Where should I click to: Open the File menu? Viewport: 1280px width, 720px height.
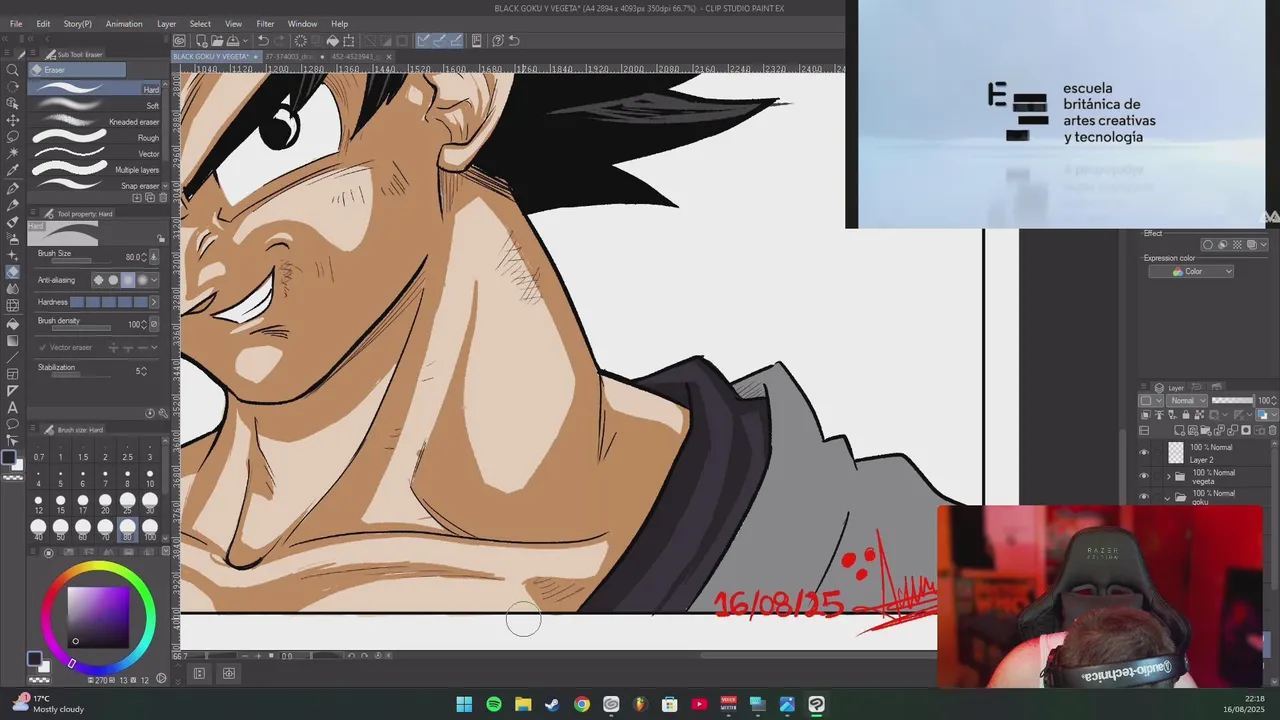tap(16, 24)
